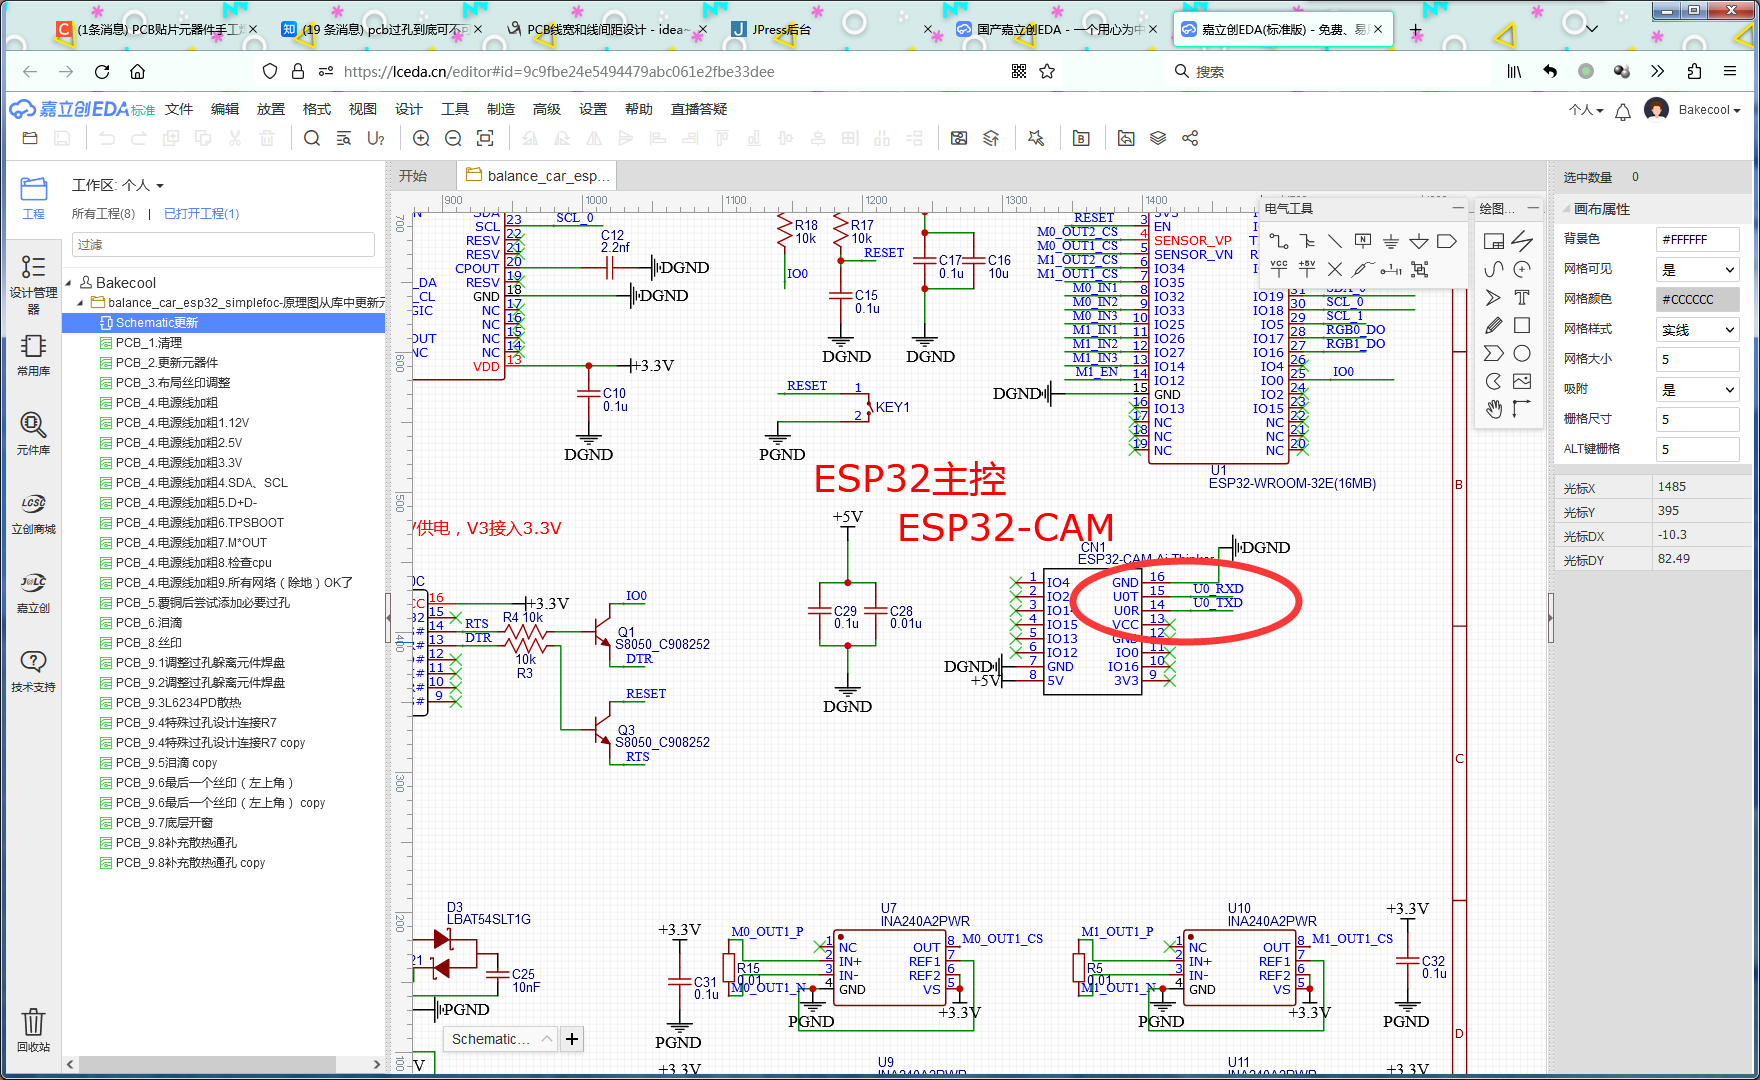Select the Group/Ungroup symbol tool

[1419, 269]
